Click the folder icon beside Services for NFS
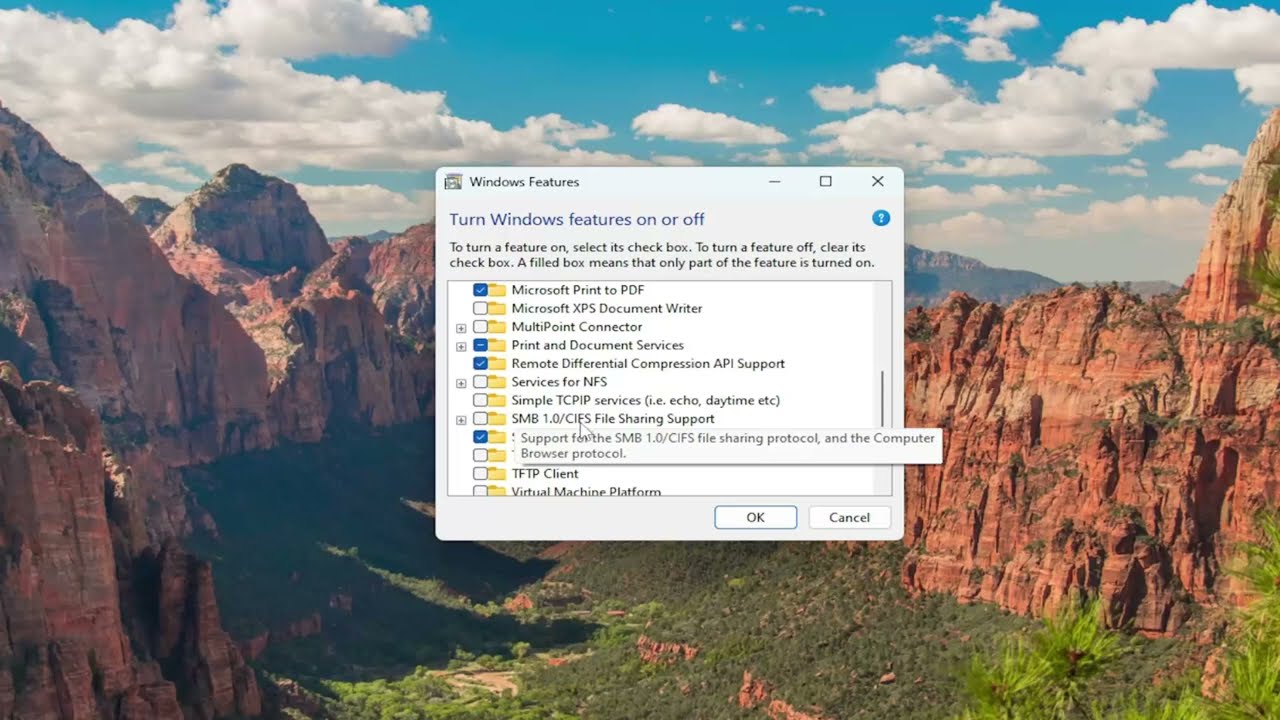 [497, 382]
